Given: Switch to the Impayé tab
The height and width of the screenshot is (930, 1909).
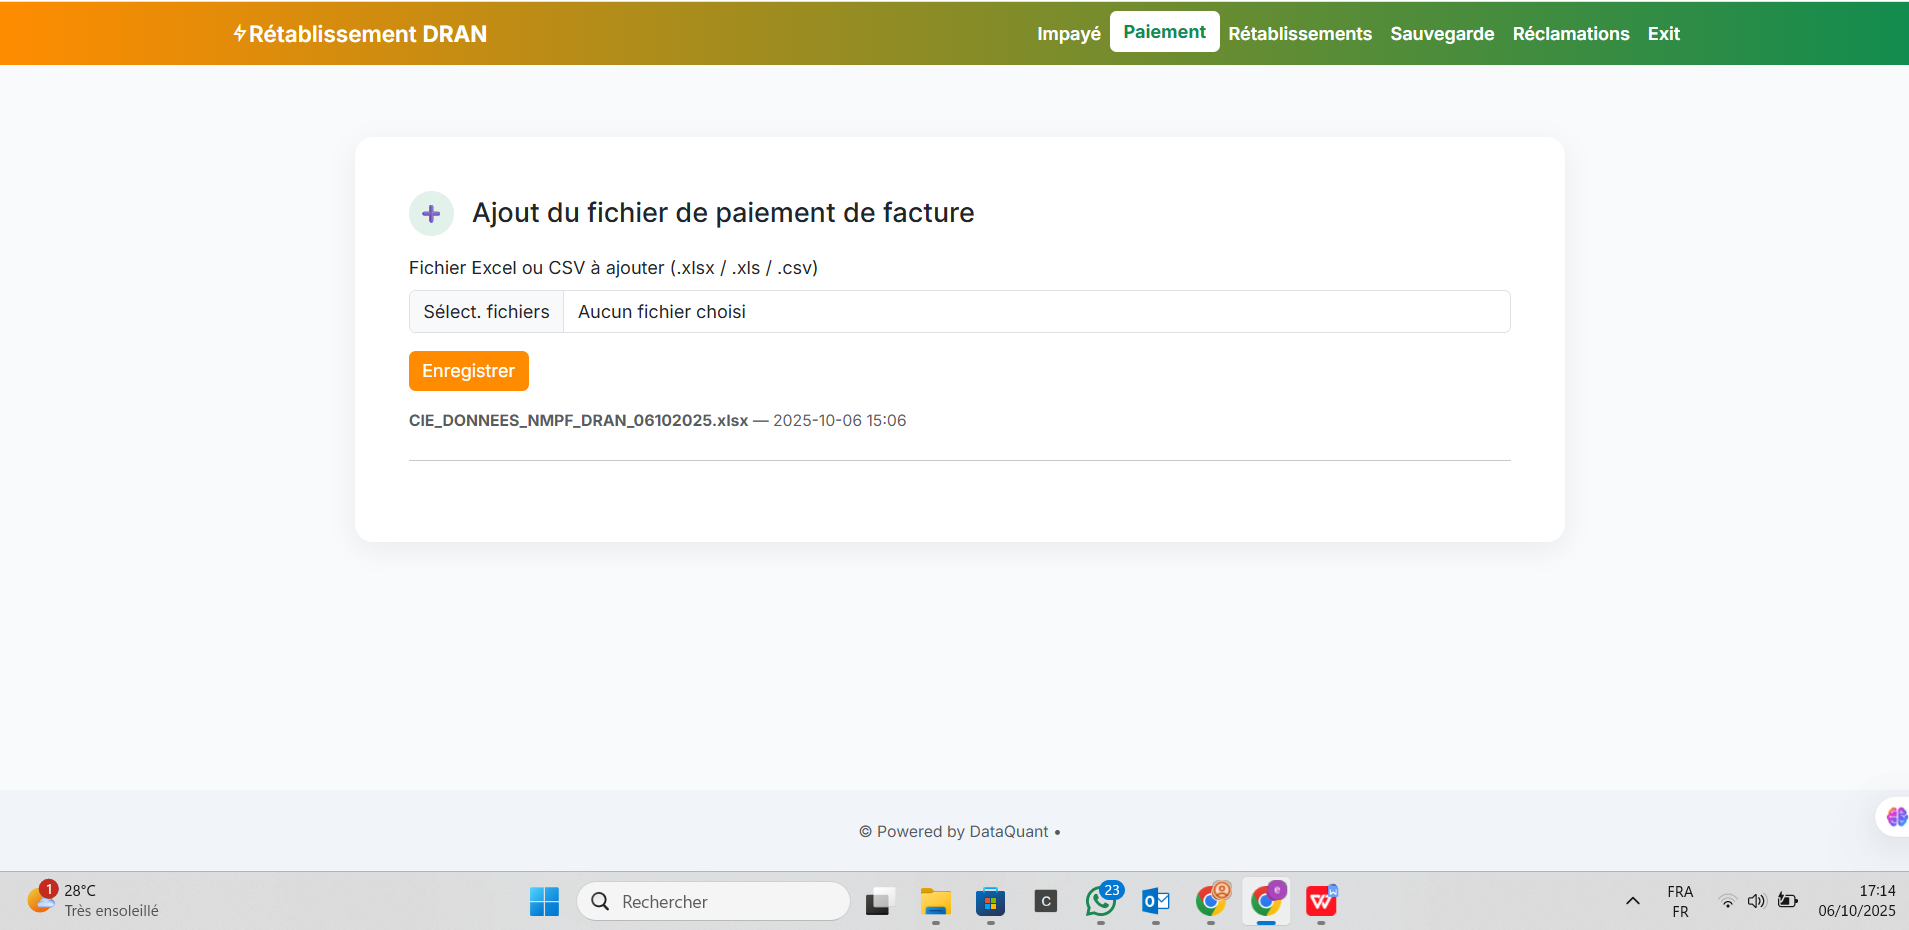Looking at the screenshot, I should tap(1068, 34).
